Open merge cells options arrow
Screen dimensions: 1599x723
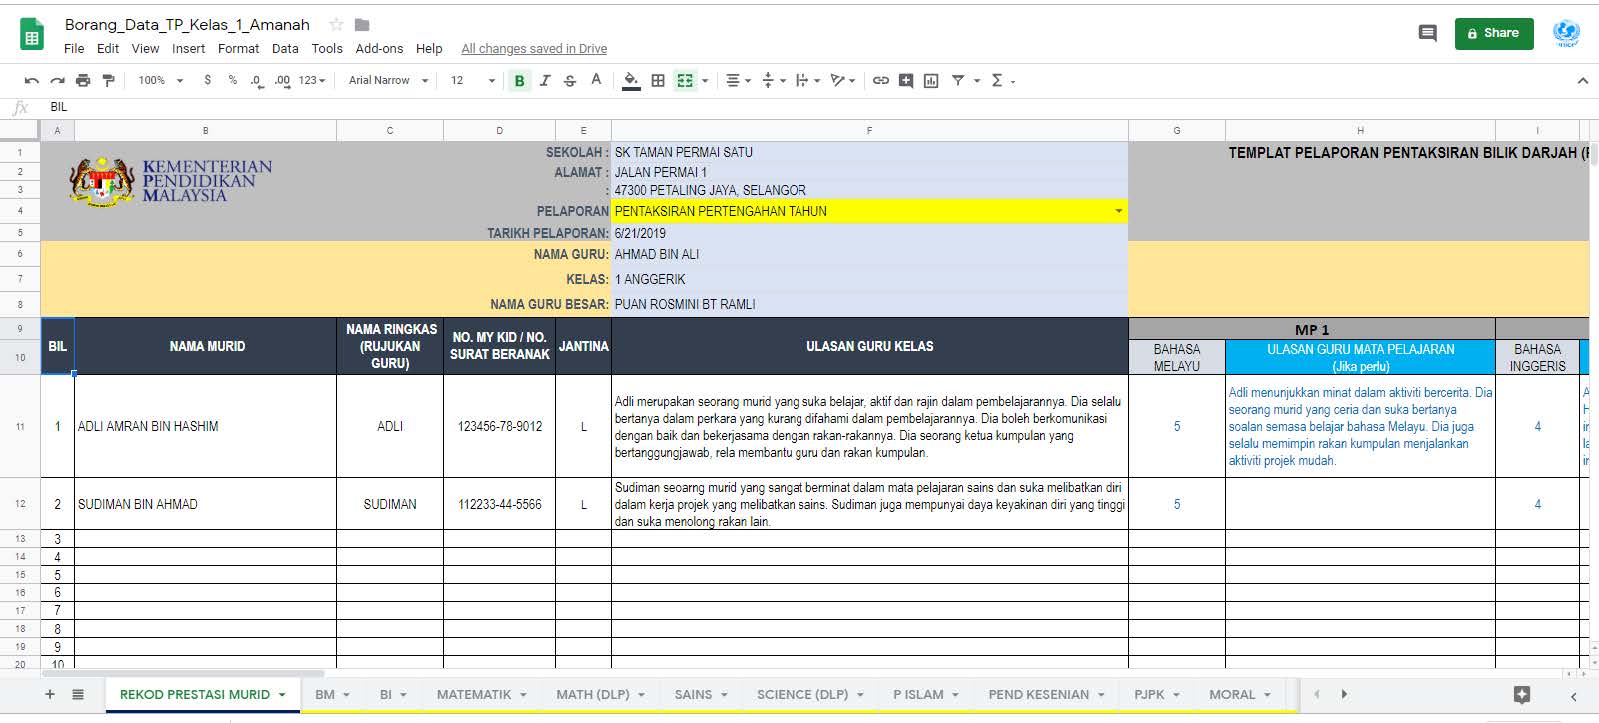705,81
